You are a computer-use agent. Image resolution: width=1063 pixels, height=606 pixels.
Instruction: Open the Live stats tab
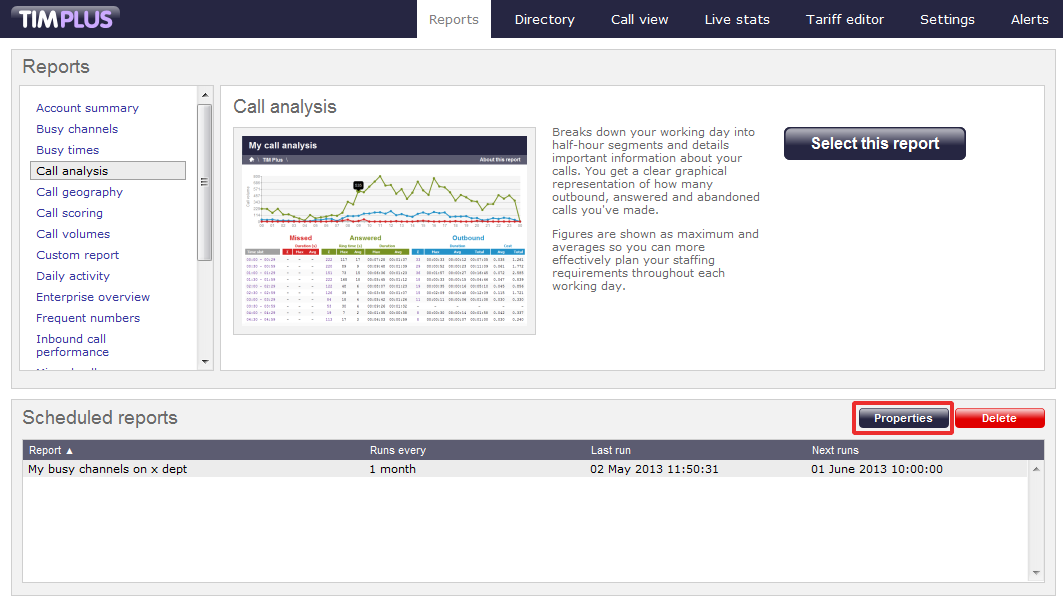click(x=737, y=19)
